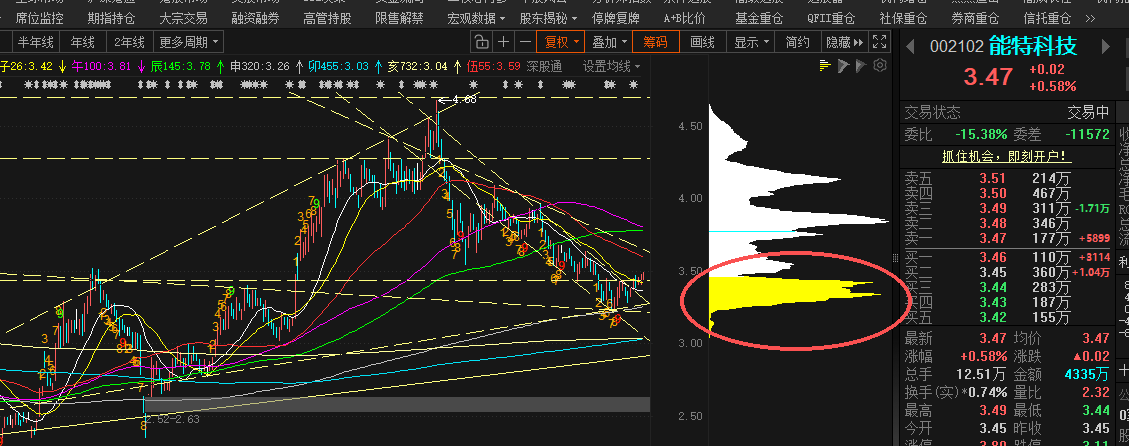Image resolution: width=1129 pixels, height=446 pixels.
Task: Open chip distribution settings gear
Action: (x=879, y=66)
